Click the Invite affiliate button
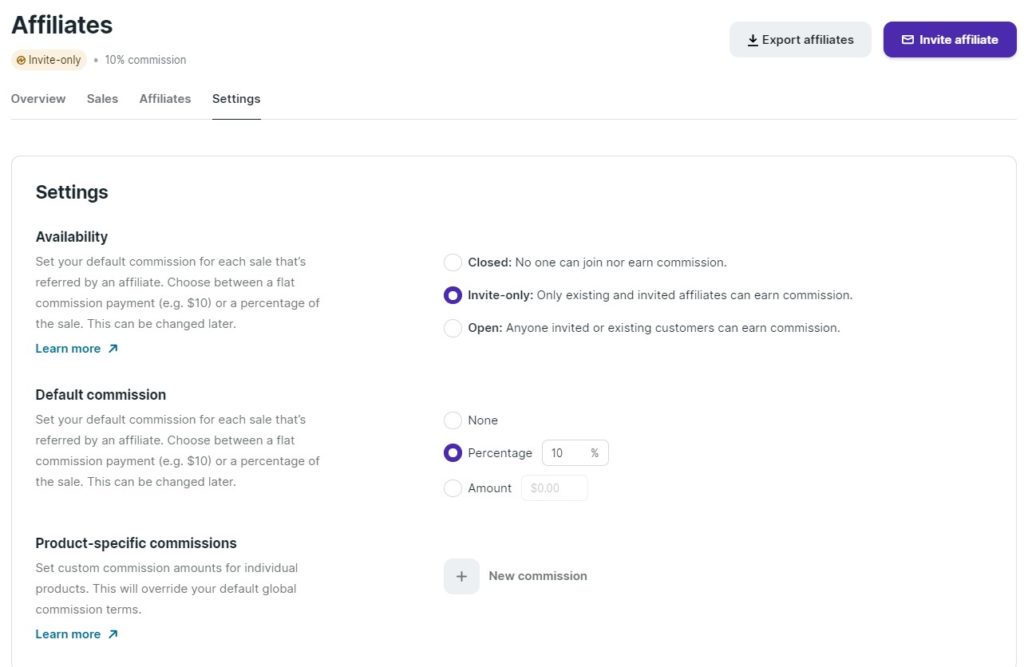 [x=950, y=40]
